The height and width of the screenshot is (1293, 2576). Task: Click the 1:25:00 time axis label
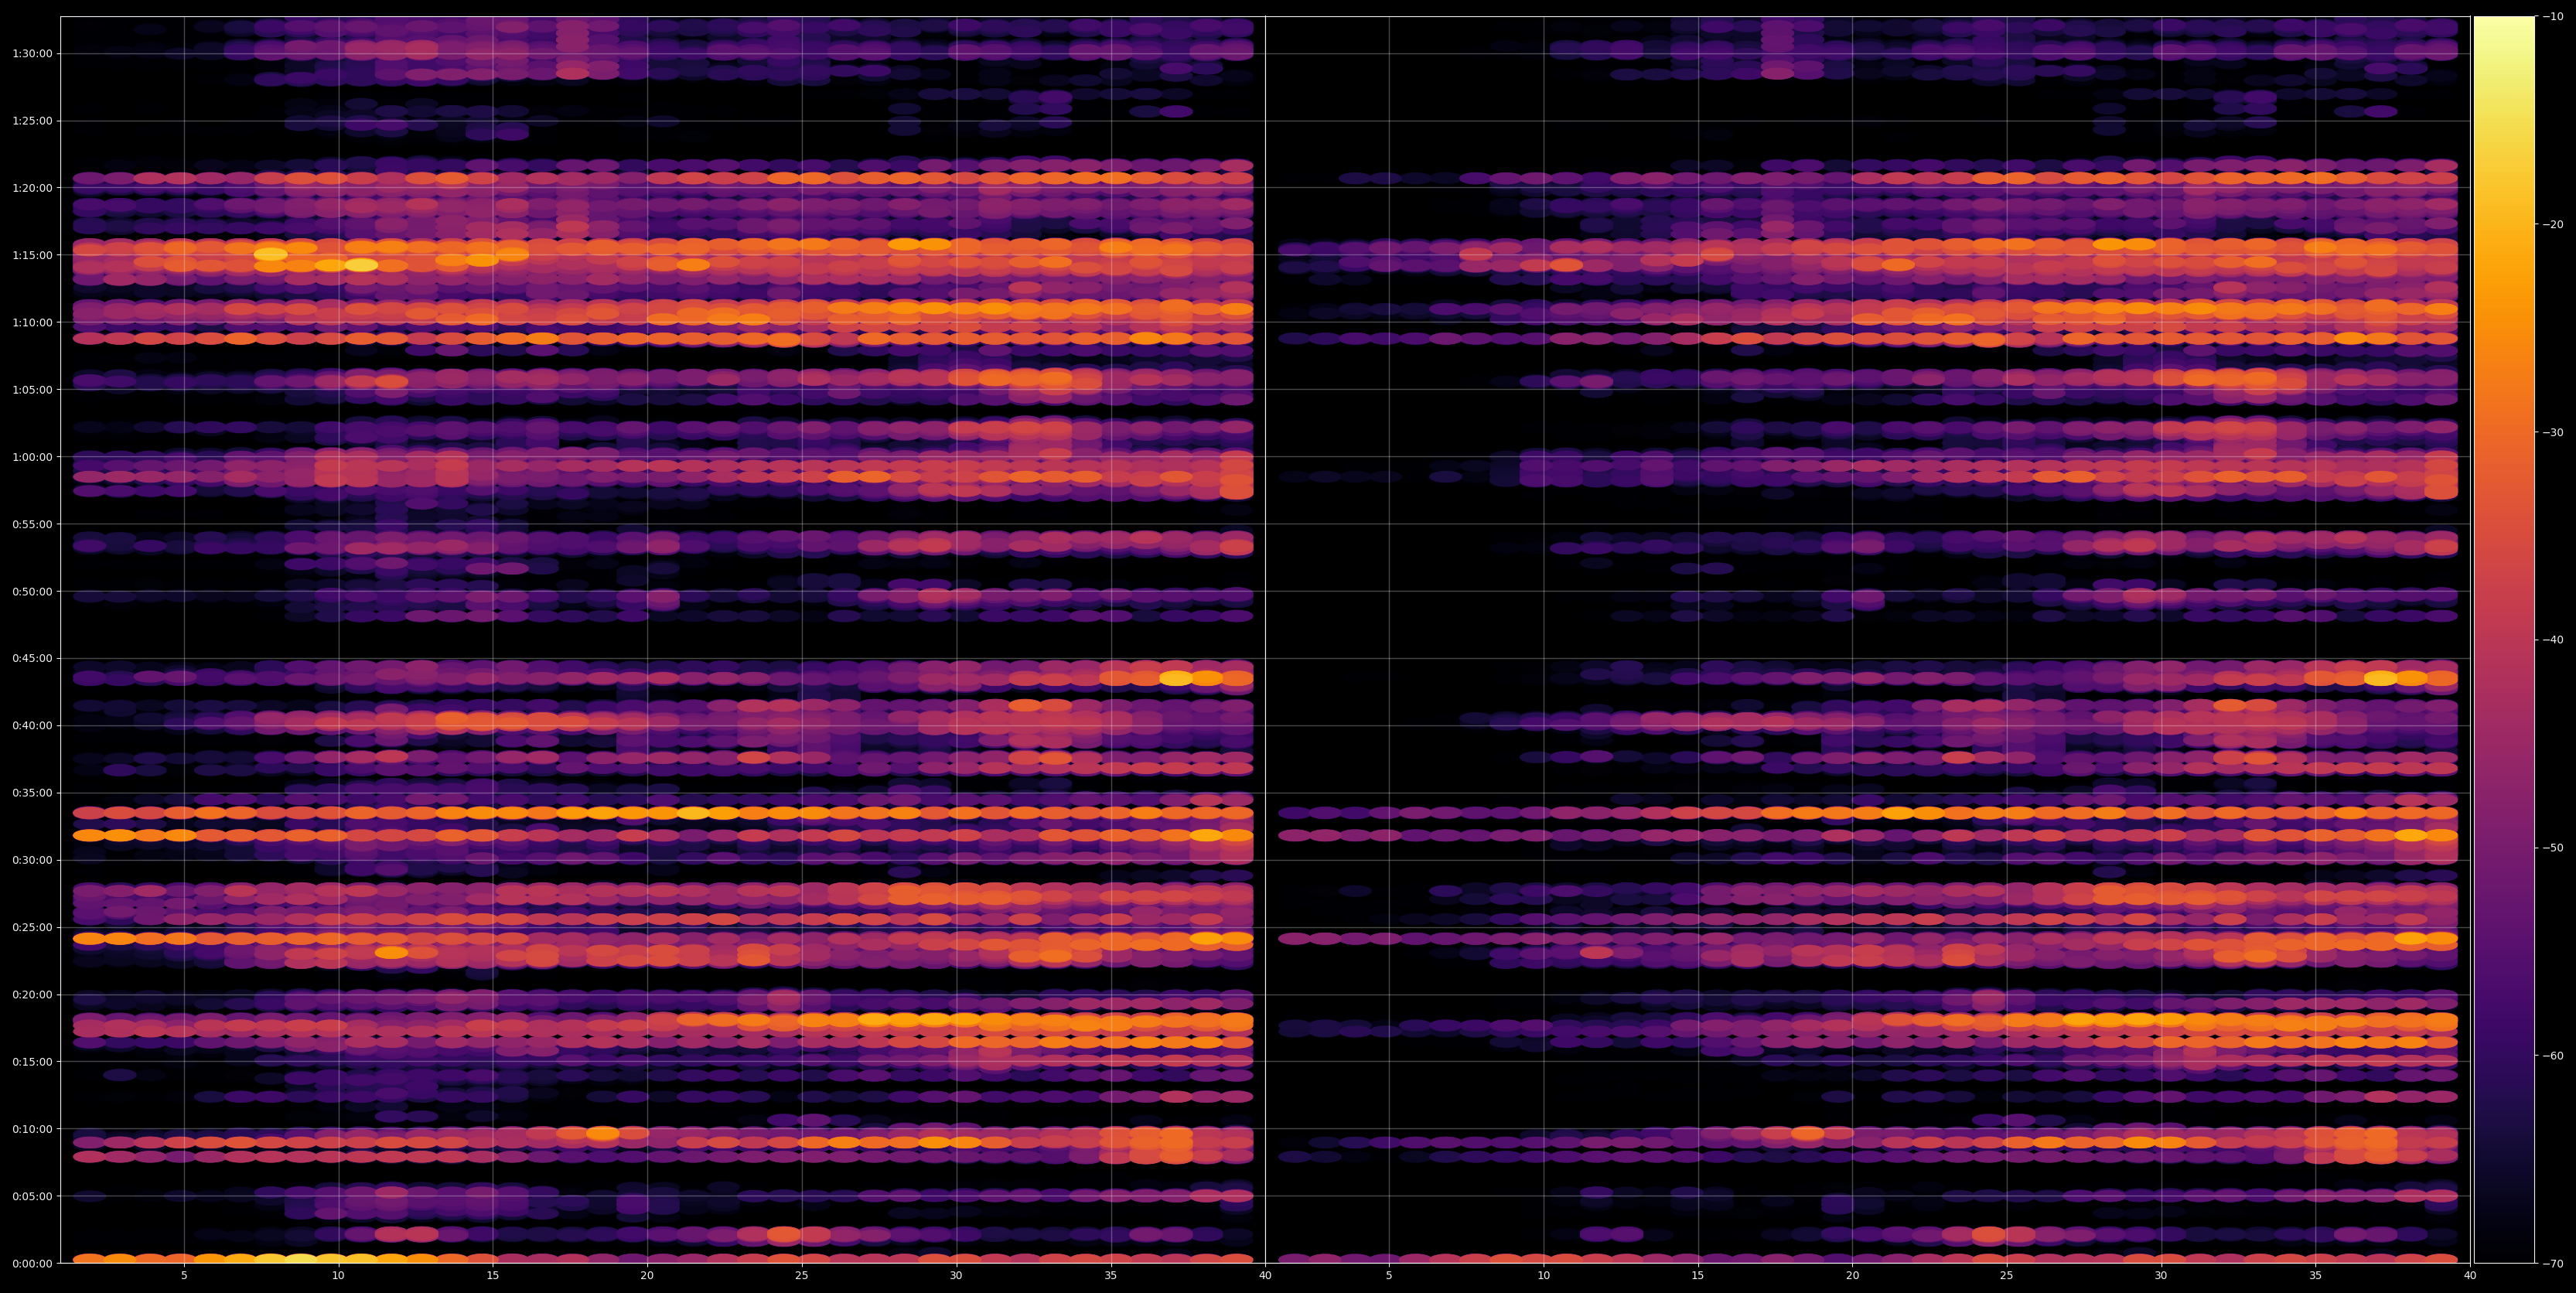[x=32, y=121]
